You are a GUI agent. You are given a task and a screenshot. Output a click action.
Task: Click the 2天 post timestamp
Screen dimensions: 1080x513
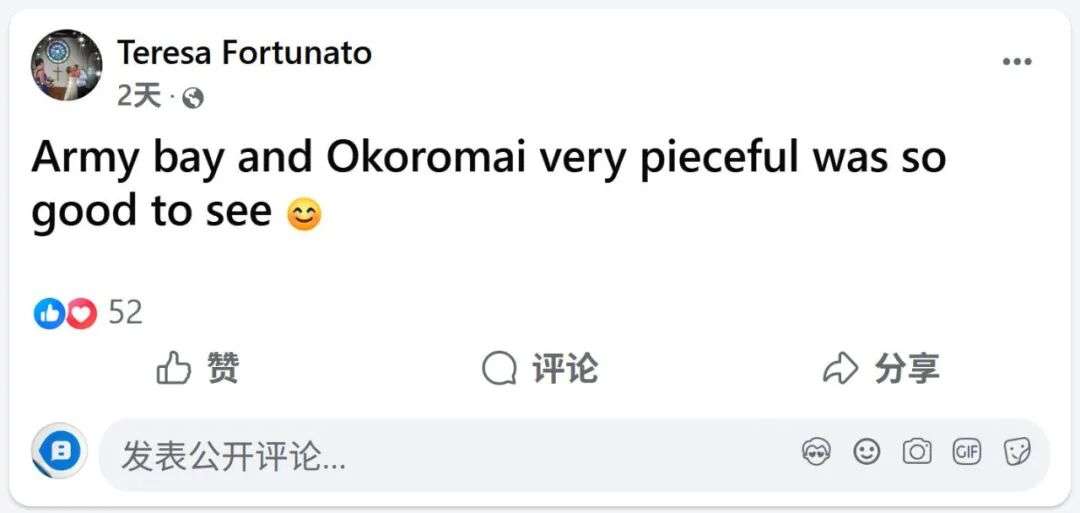pyautogui.click(x=138, y=96)
